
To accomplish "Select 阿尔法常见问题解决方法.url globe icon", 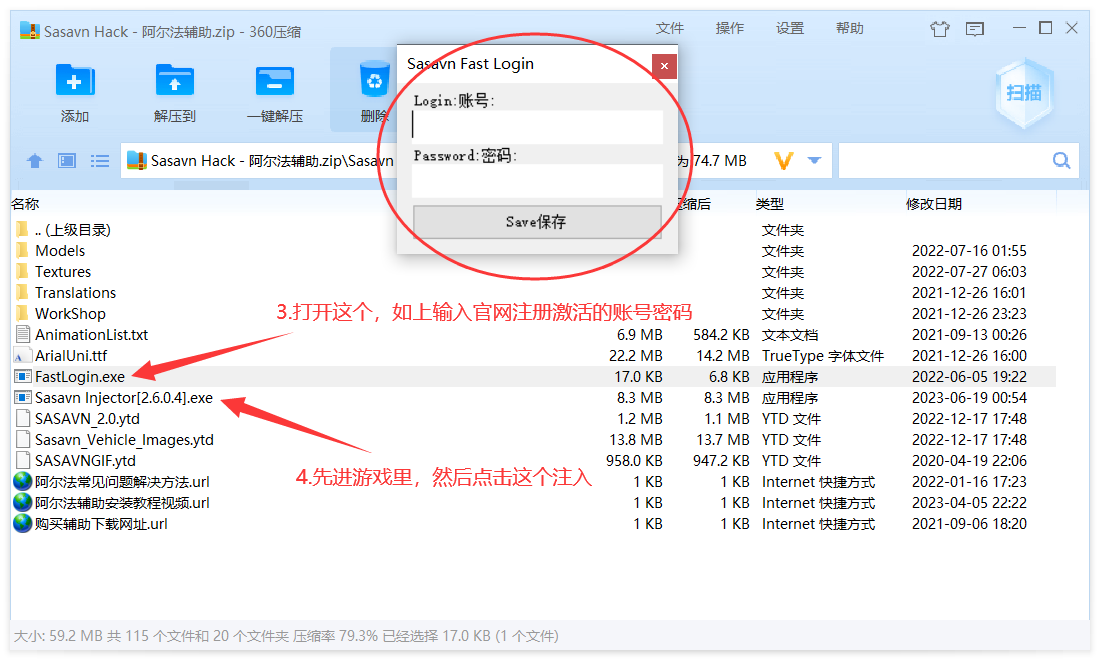I will pos(22,482).
